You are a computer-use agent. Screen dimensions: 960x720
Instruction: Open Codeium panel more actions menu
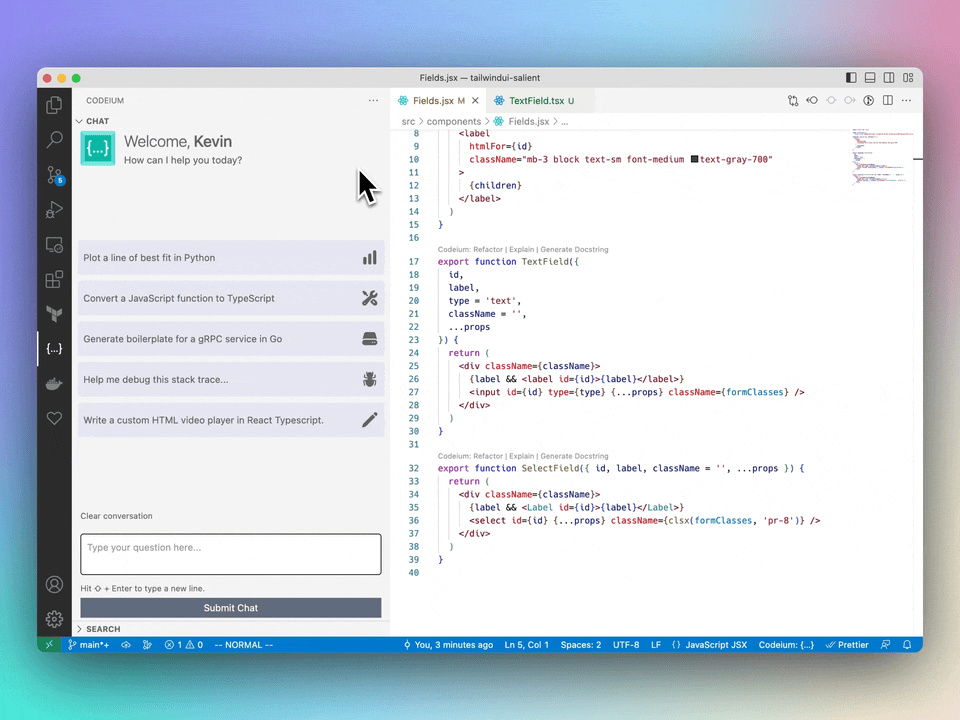[373, 100]
